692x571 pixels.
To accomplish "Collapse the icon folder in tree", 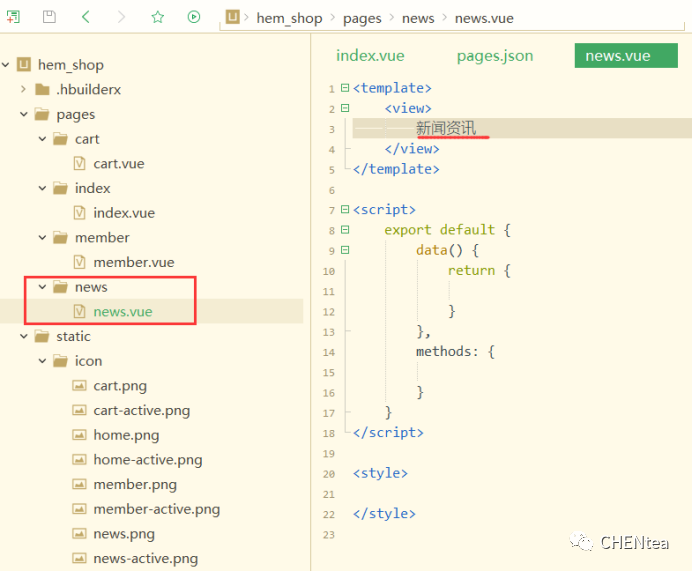I will tap(43, 361).
